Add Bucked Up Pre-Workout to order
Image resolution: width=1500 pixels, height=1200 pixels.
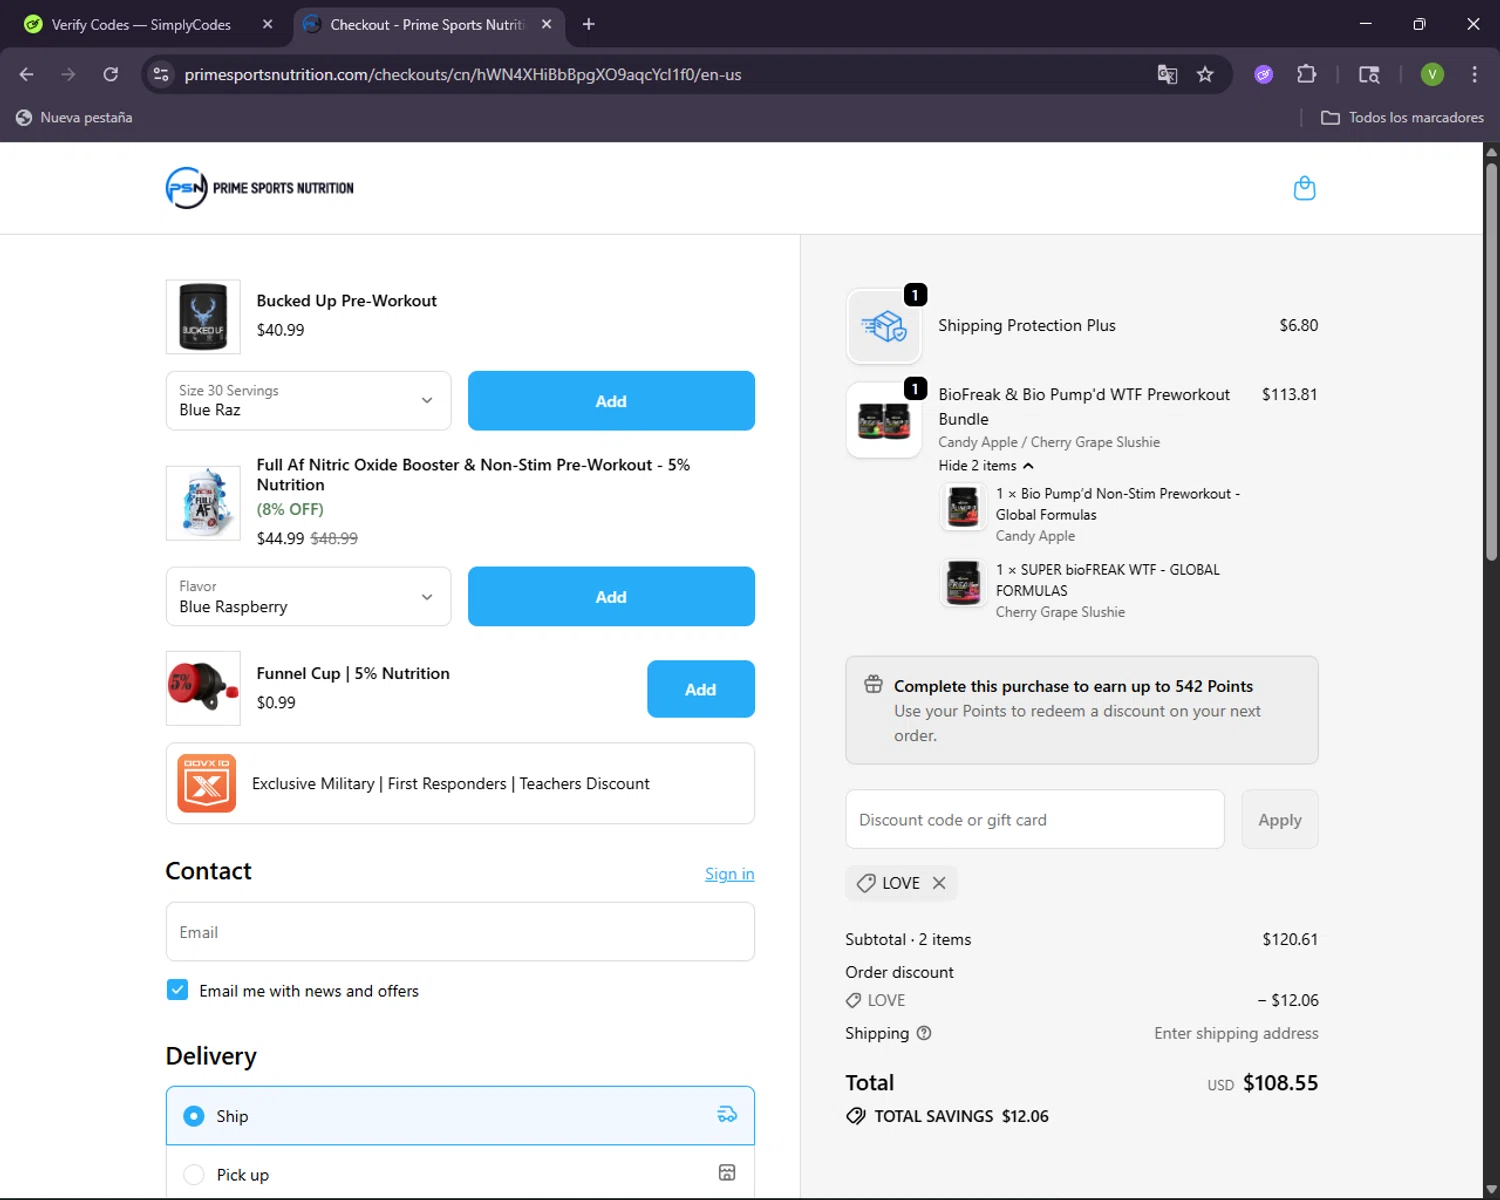click(611, 401)
